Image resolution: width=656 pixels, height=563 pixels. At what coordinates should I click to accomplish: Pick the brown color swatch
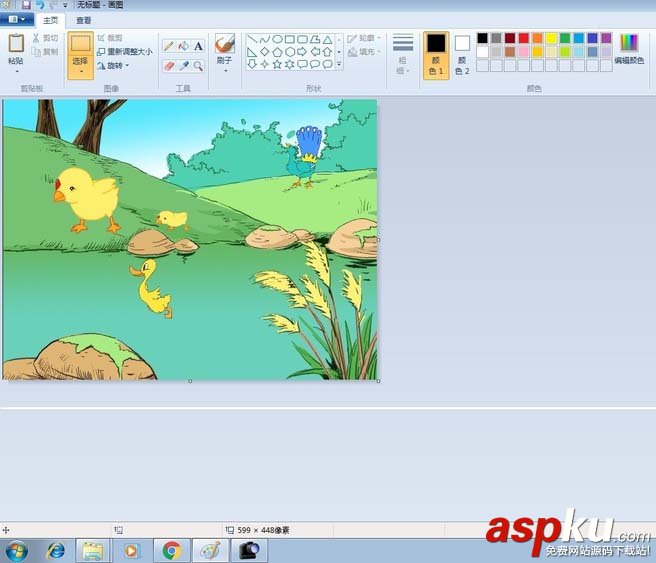point(510,52)
